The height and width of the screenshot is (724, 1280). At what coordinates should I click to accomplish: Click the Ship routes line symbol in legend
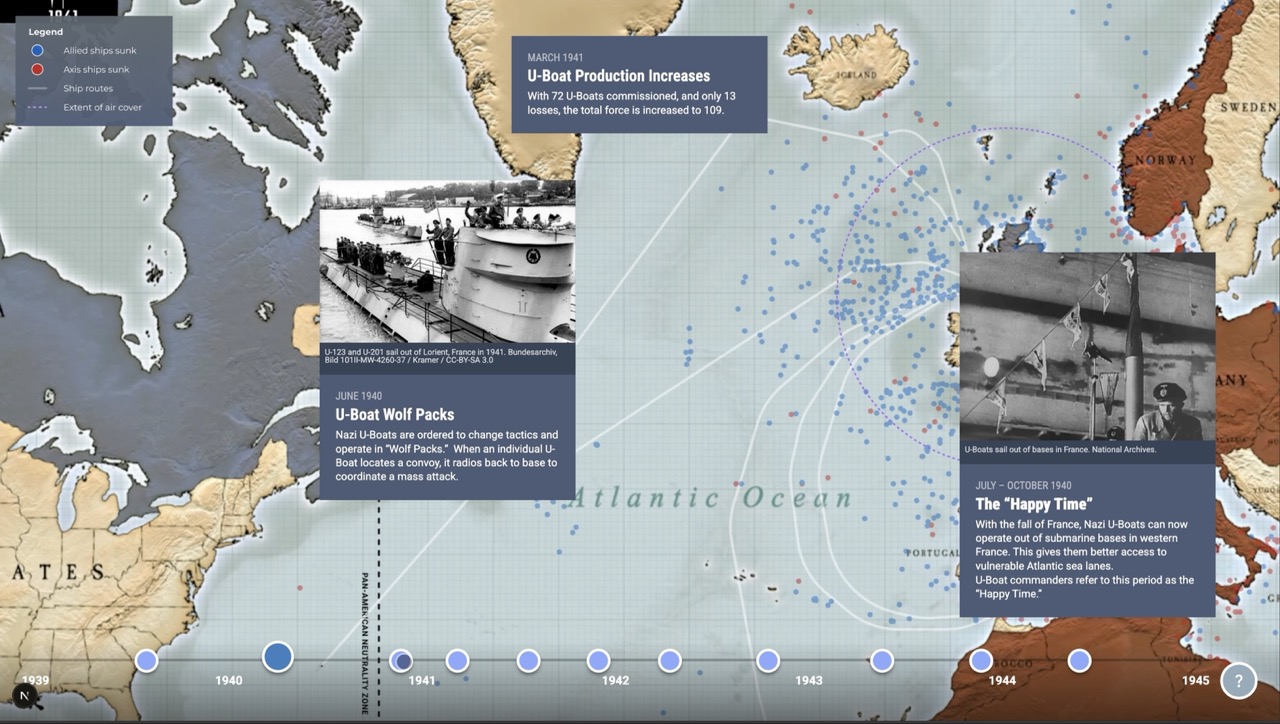pos(37,88)
